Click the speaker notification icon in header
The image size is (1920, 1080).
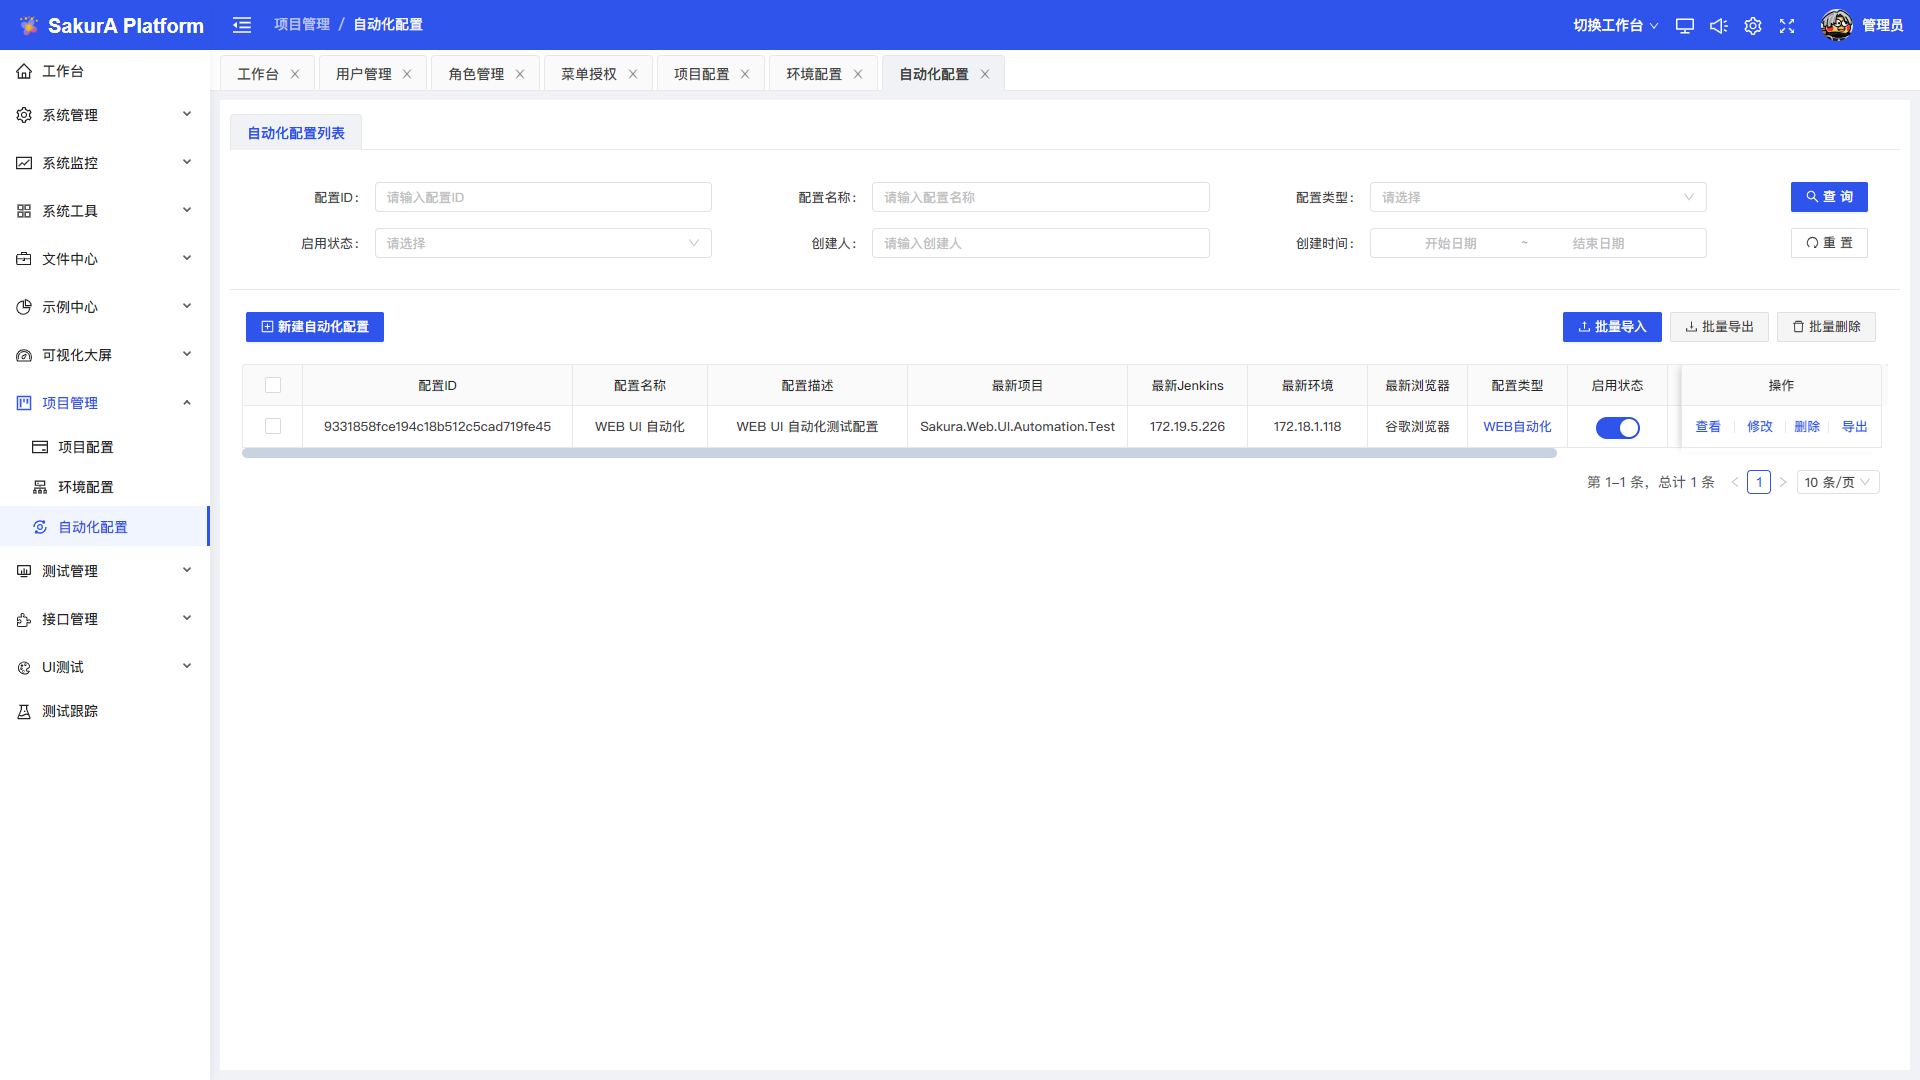click(x=1718, y=26)
